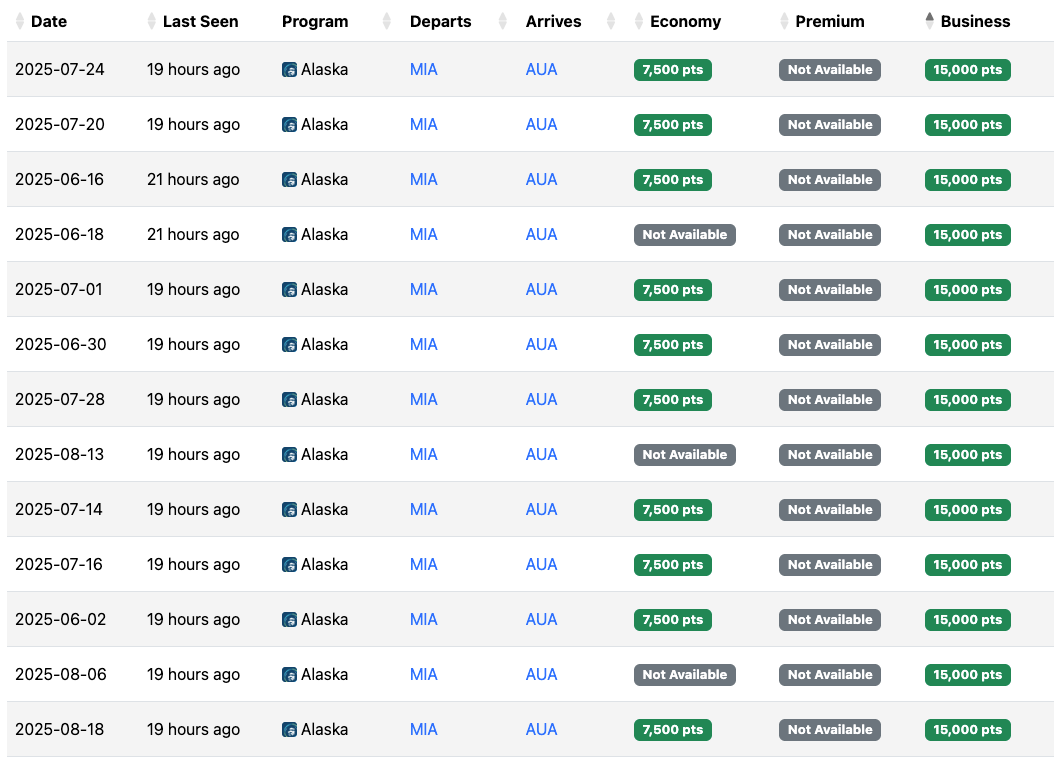Open AUA link in the 2025-07-28 row
Image resolution: width=1054 pixels, height=763 pixels.
click(x=541, y=399)
